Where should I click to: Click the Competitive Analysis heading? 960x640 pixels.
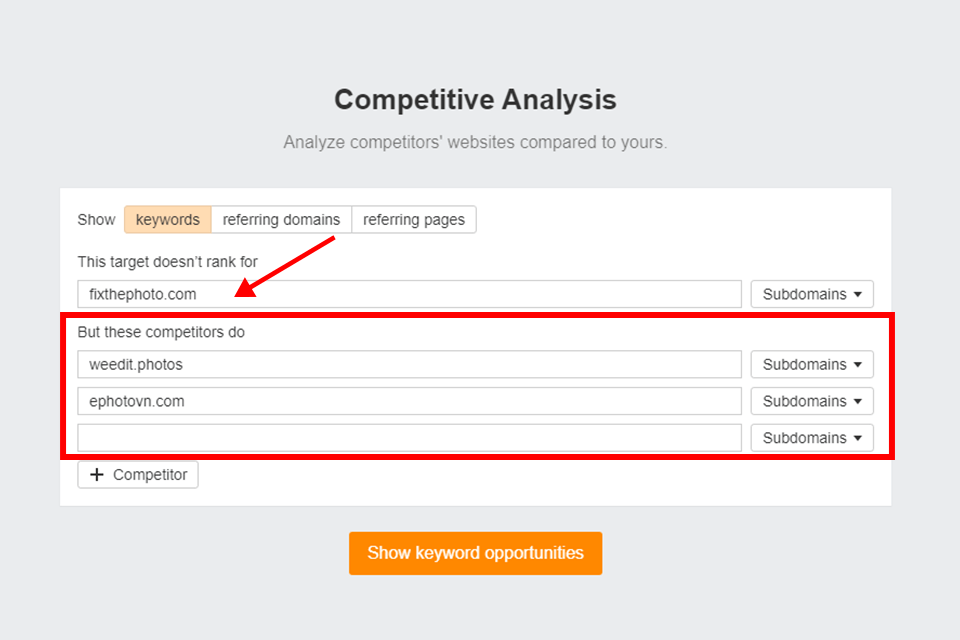tap(475, 100)
